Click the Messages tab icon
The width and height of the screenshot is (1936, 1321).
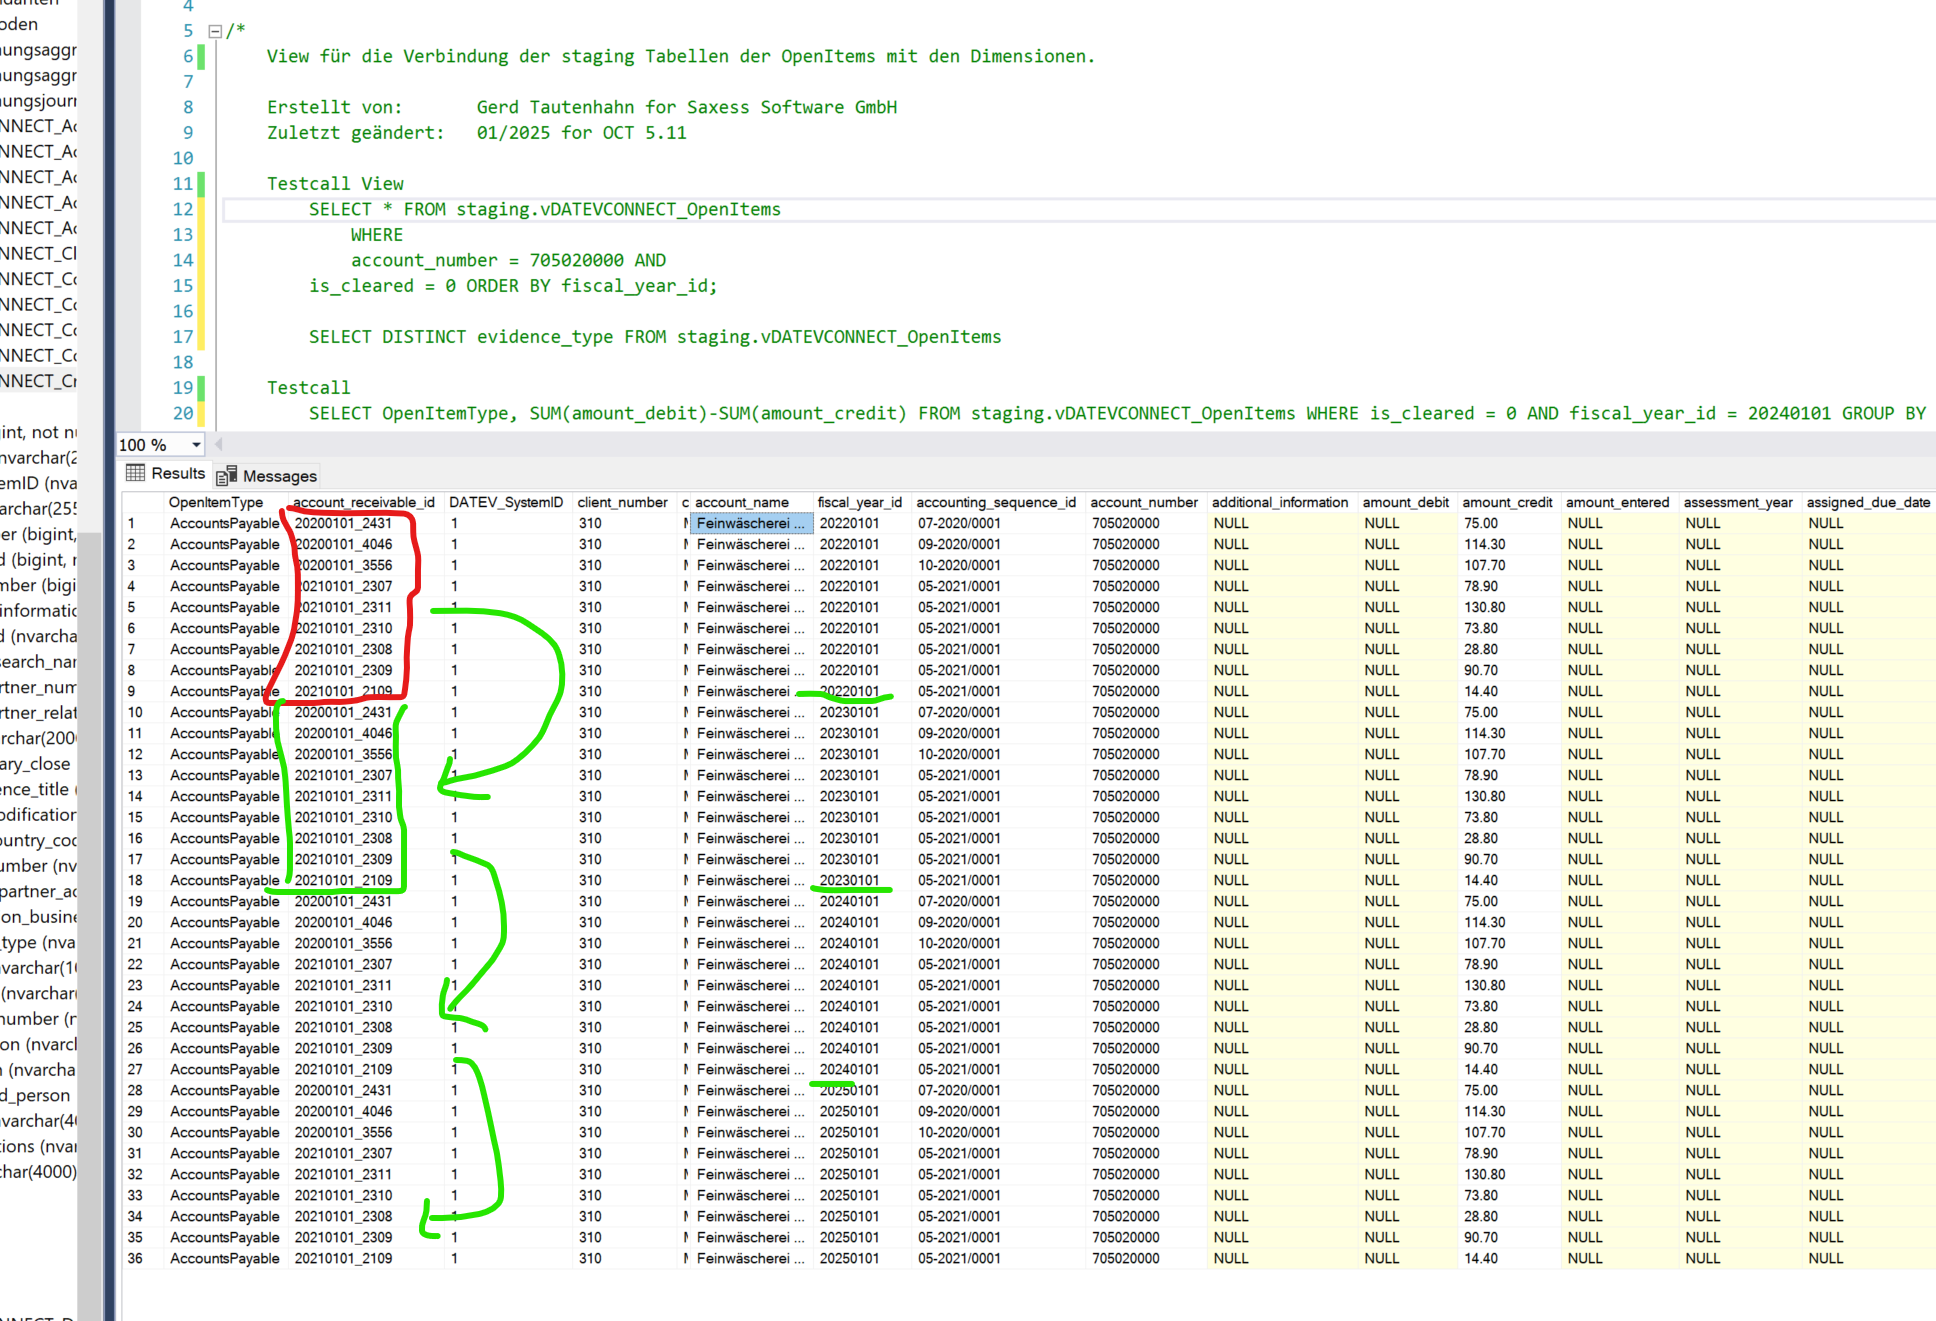[227, 476]
